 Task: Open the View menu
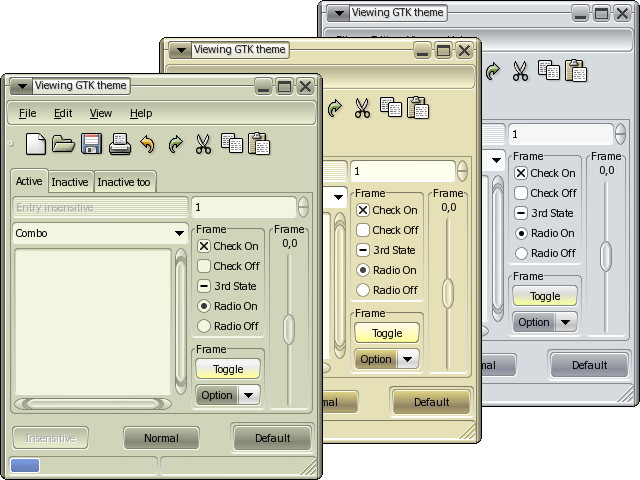[x=100, y=113]
